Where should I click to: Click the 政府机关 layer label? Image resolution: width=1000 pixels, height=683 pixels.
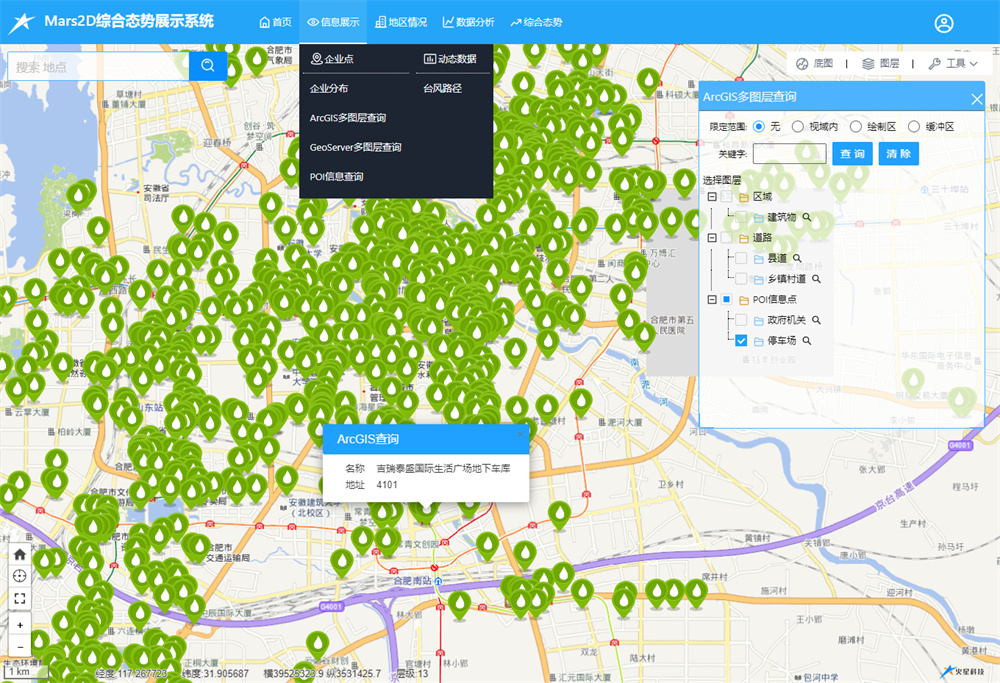point(786,320)
